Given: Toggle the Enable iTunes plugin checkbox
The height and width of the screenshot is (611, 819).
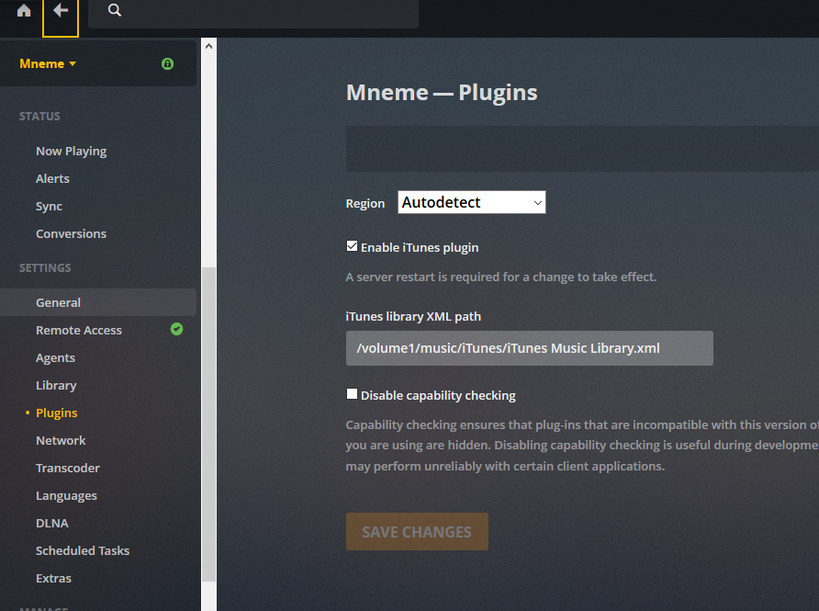Looking at the screenshot, I should coord(352,246).
